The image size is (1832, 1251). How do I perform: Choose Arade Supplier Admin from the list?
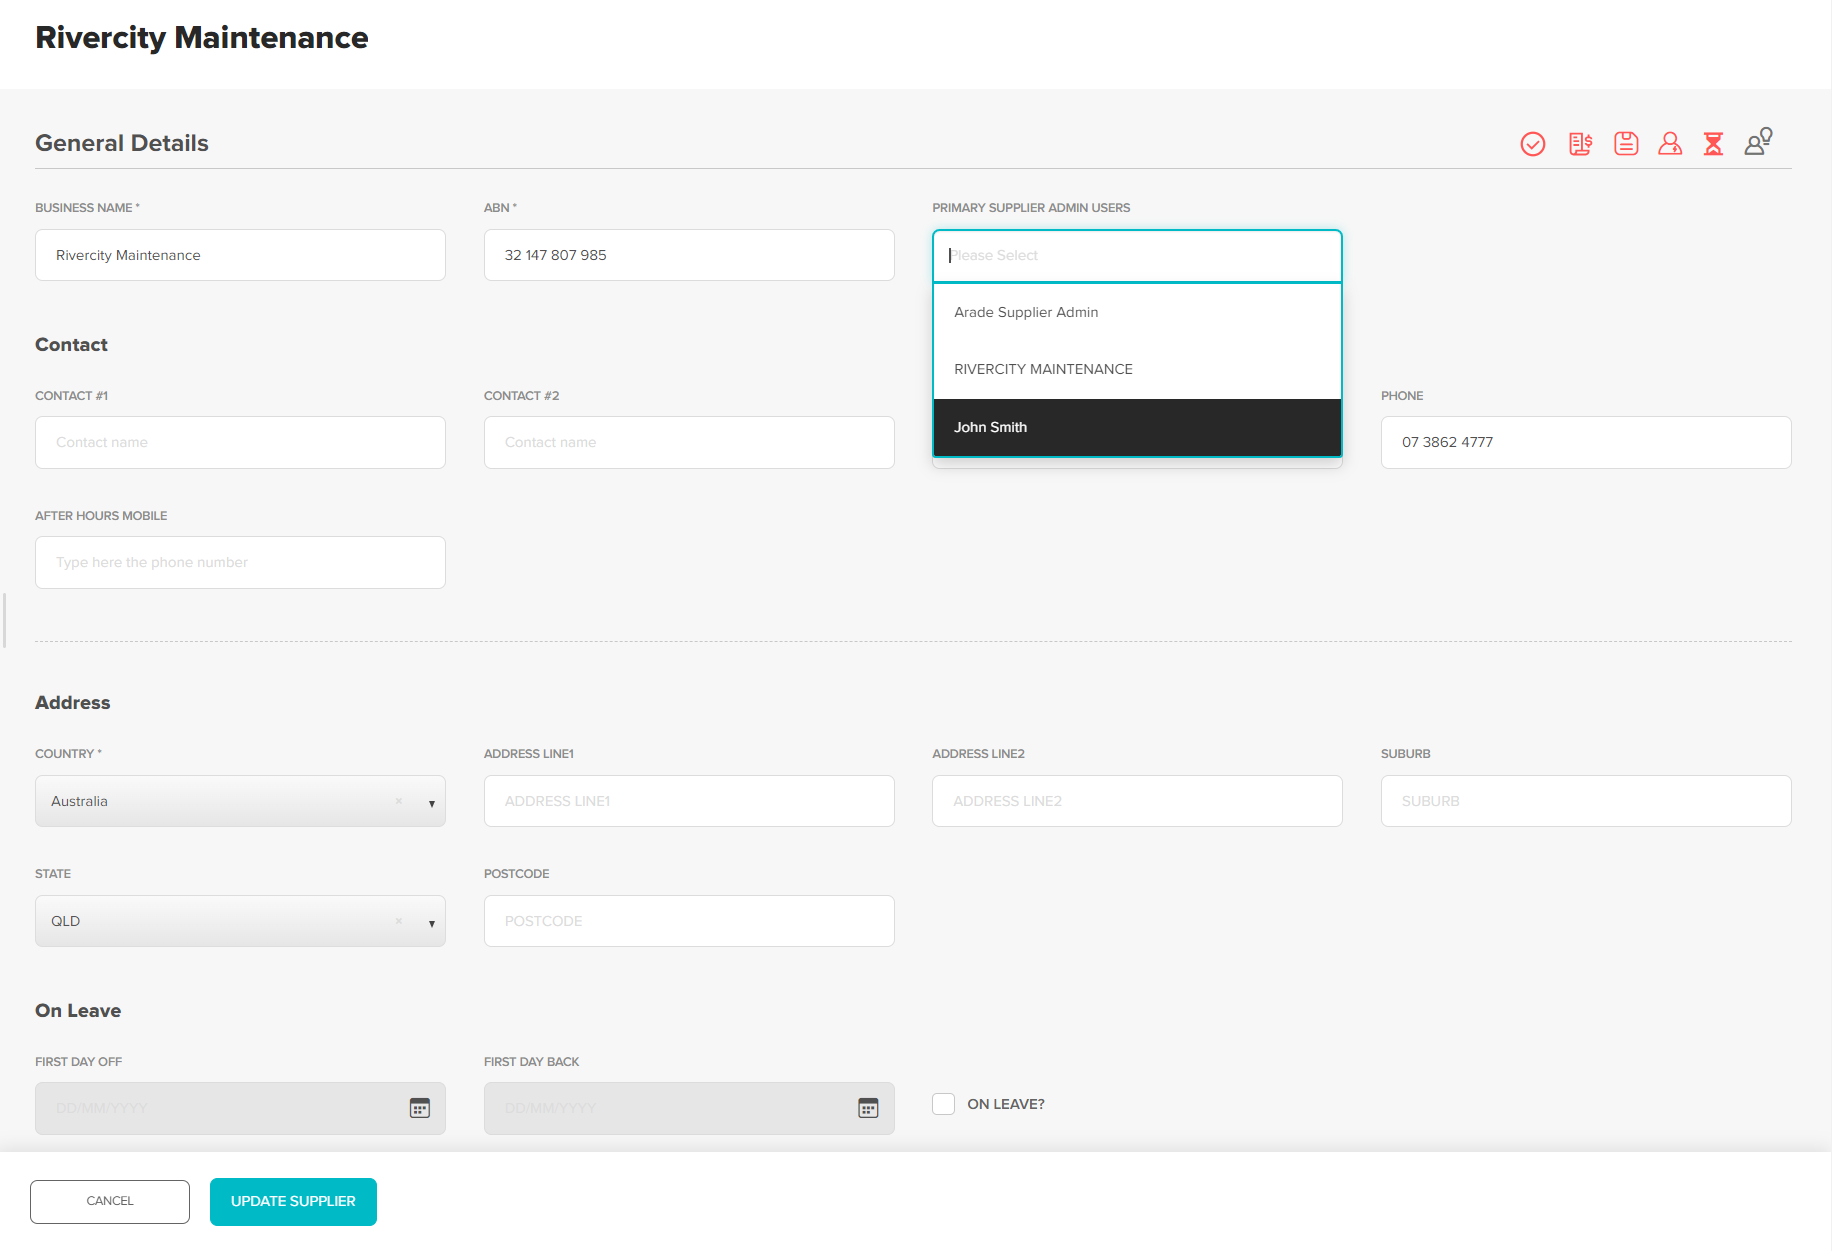[x=1137, y=313]
